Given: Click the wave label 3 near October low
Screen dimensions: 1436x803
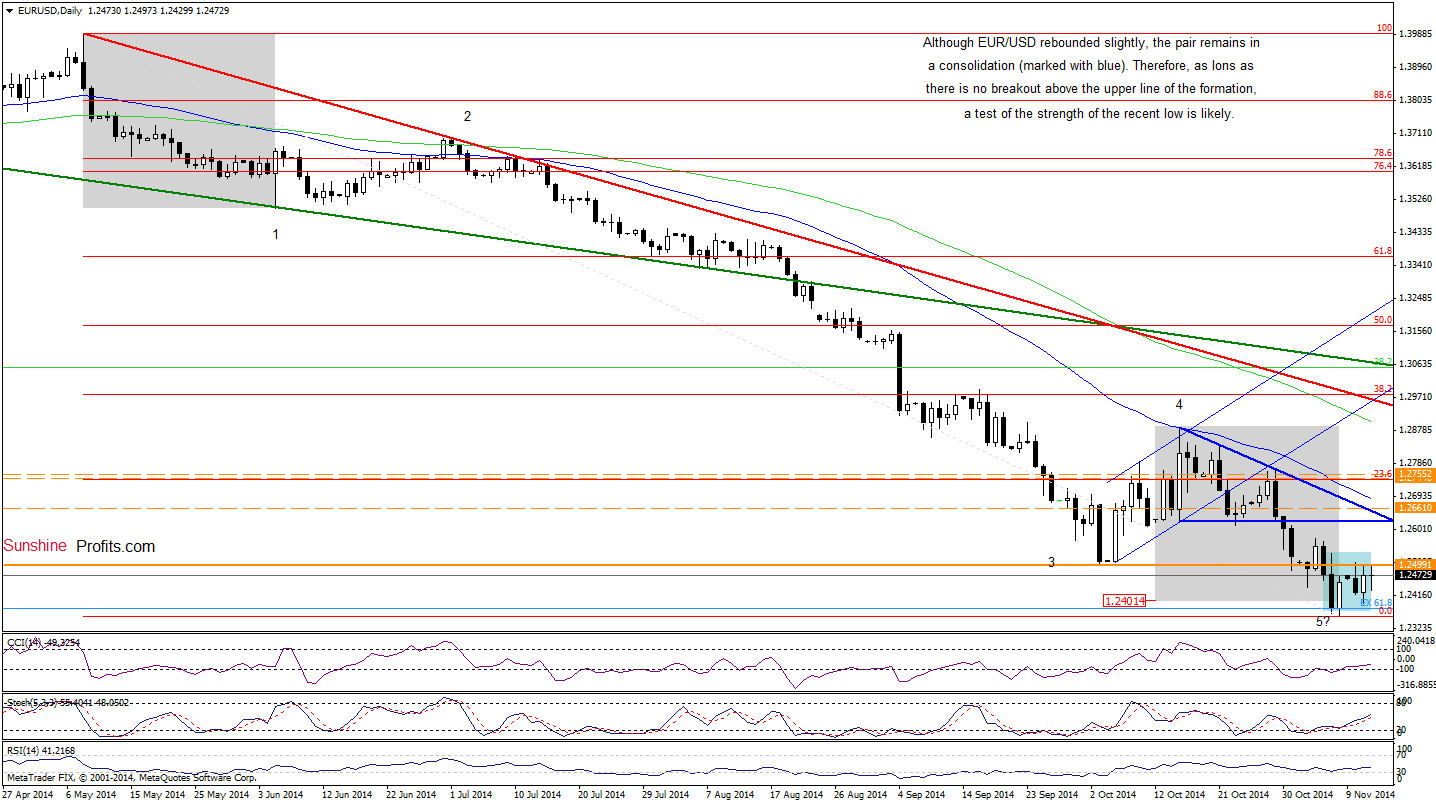Looking at the screenshot, I should click(1051, 562).
